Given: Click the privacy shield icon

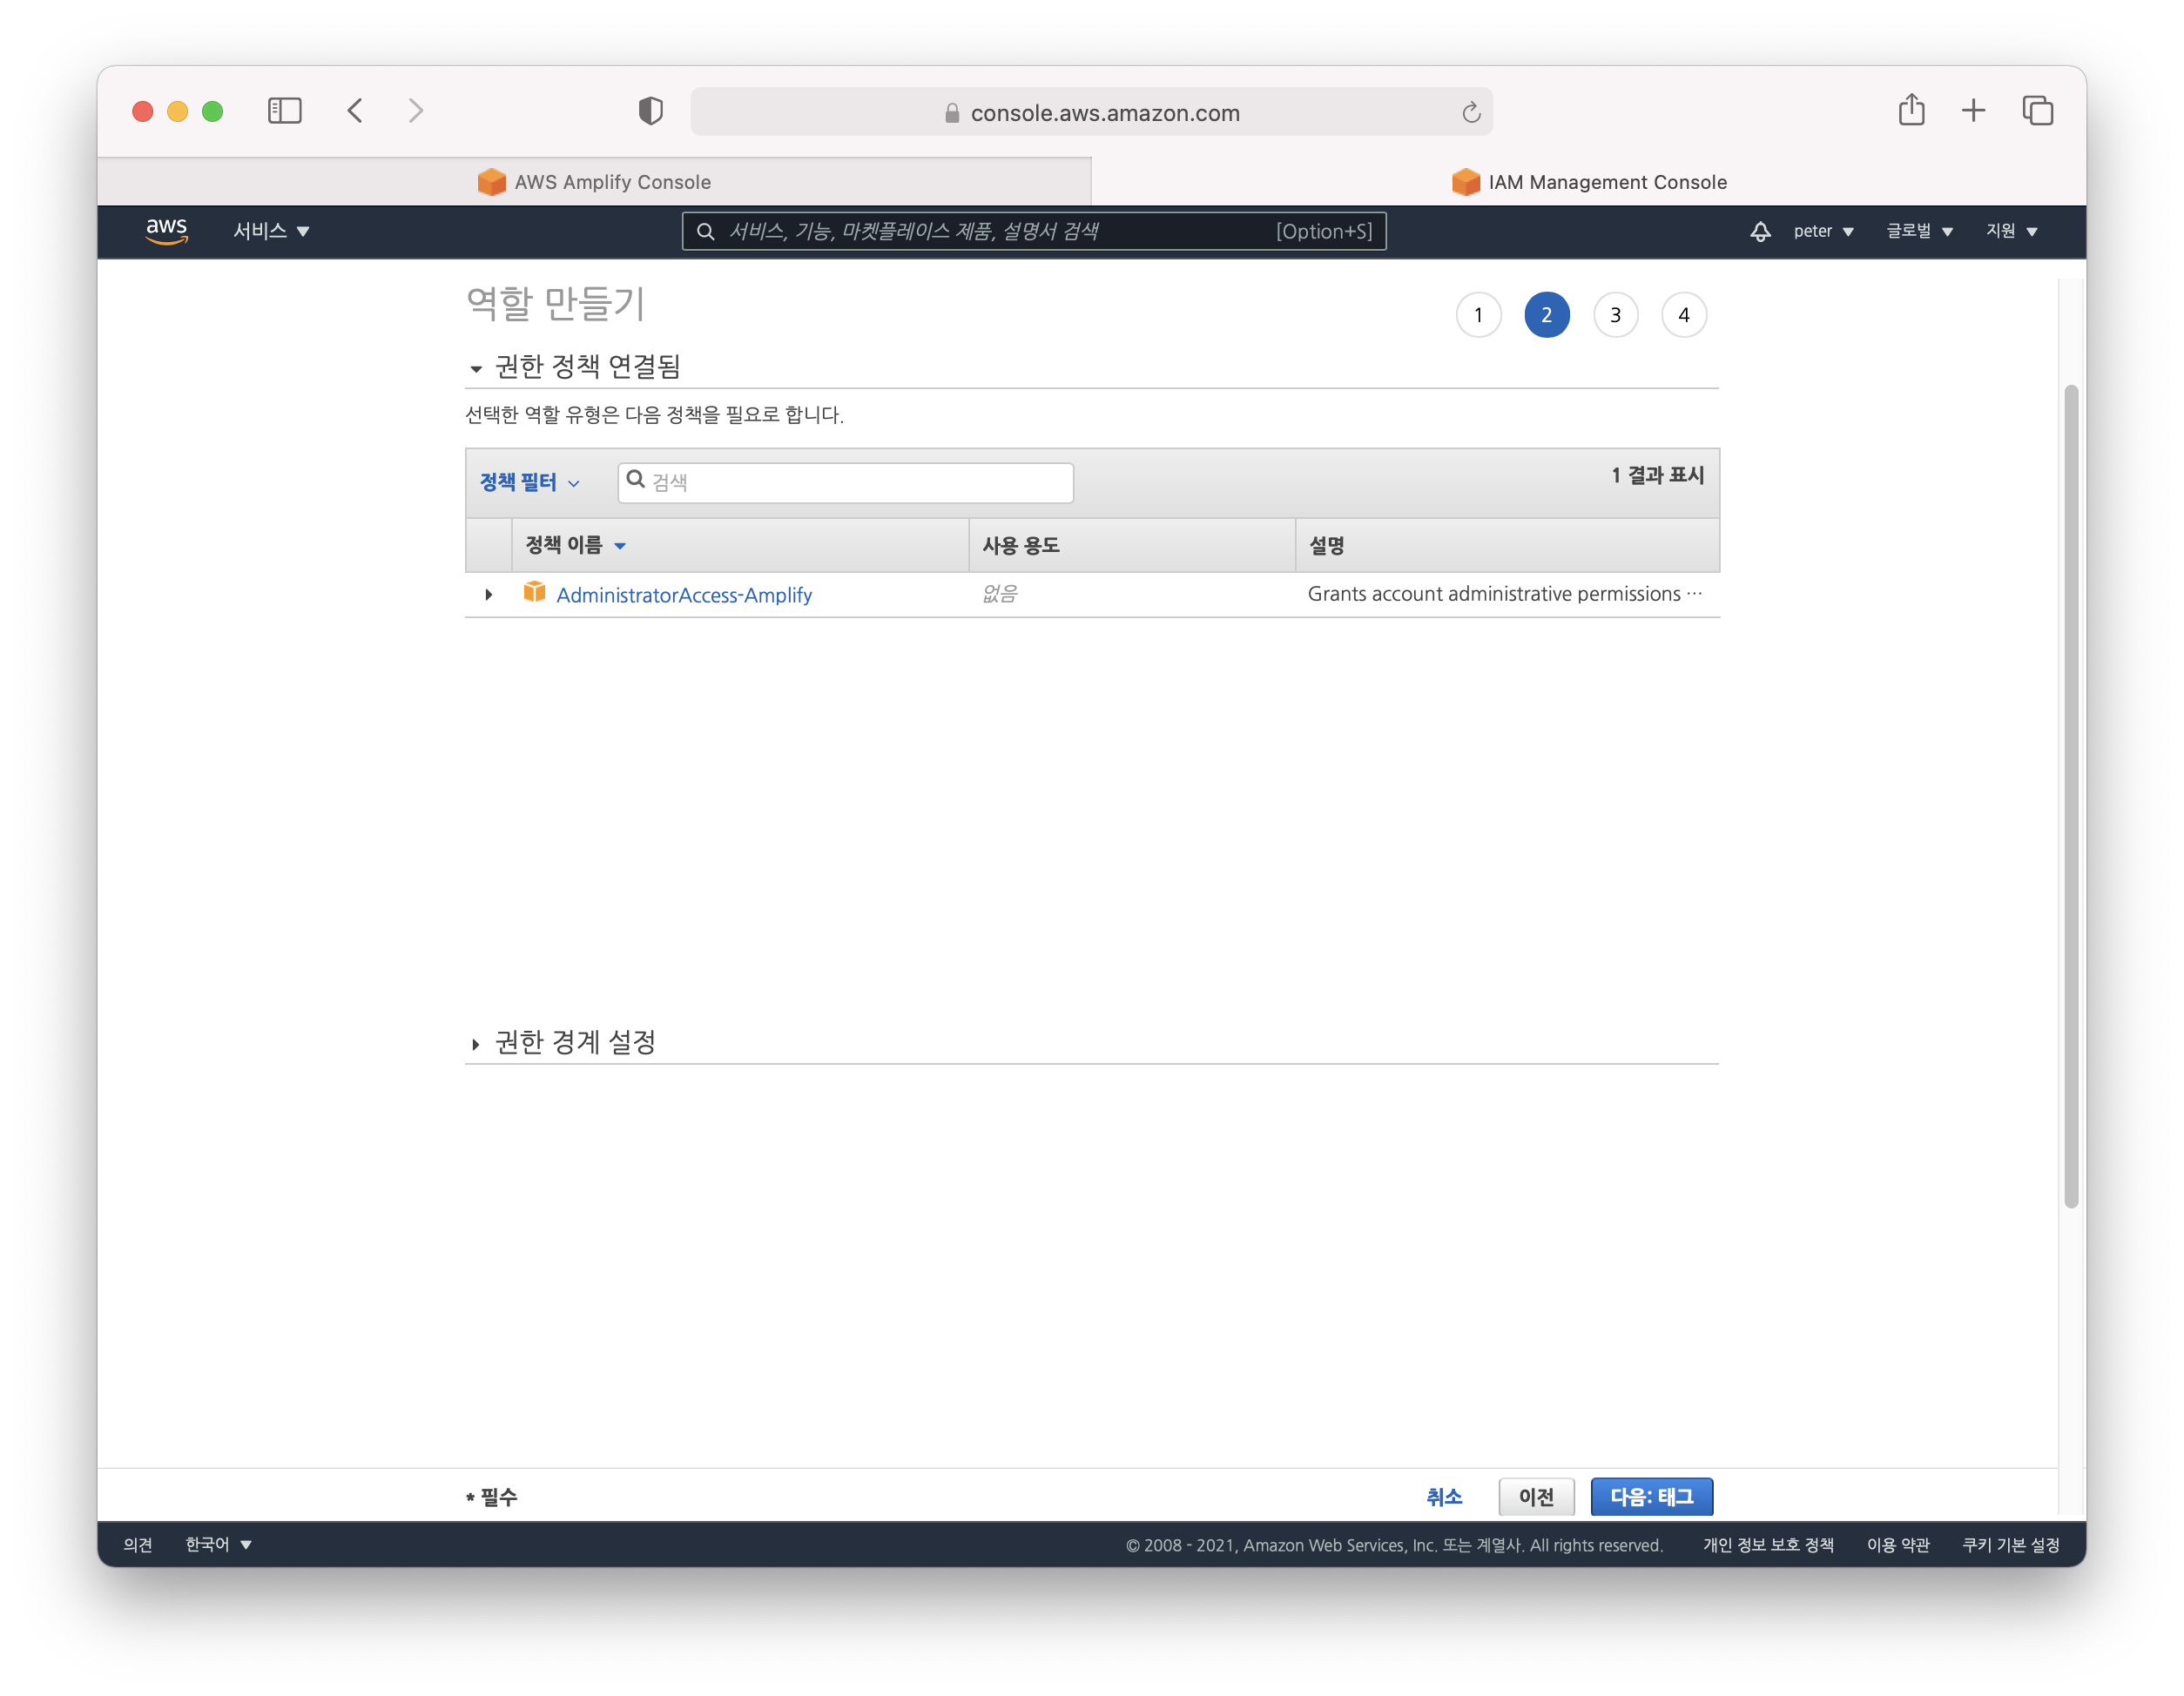Looking at the screenshot, I should tap(650, 110).
